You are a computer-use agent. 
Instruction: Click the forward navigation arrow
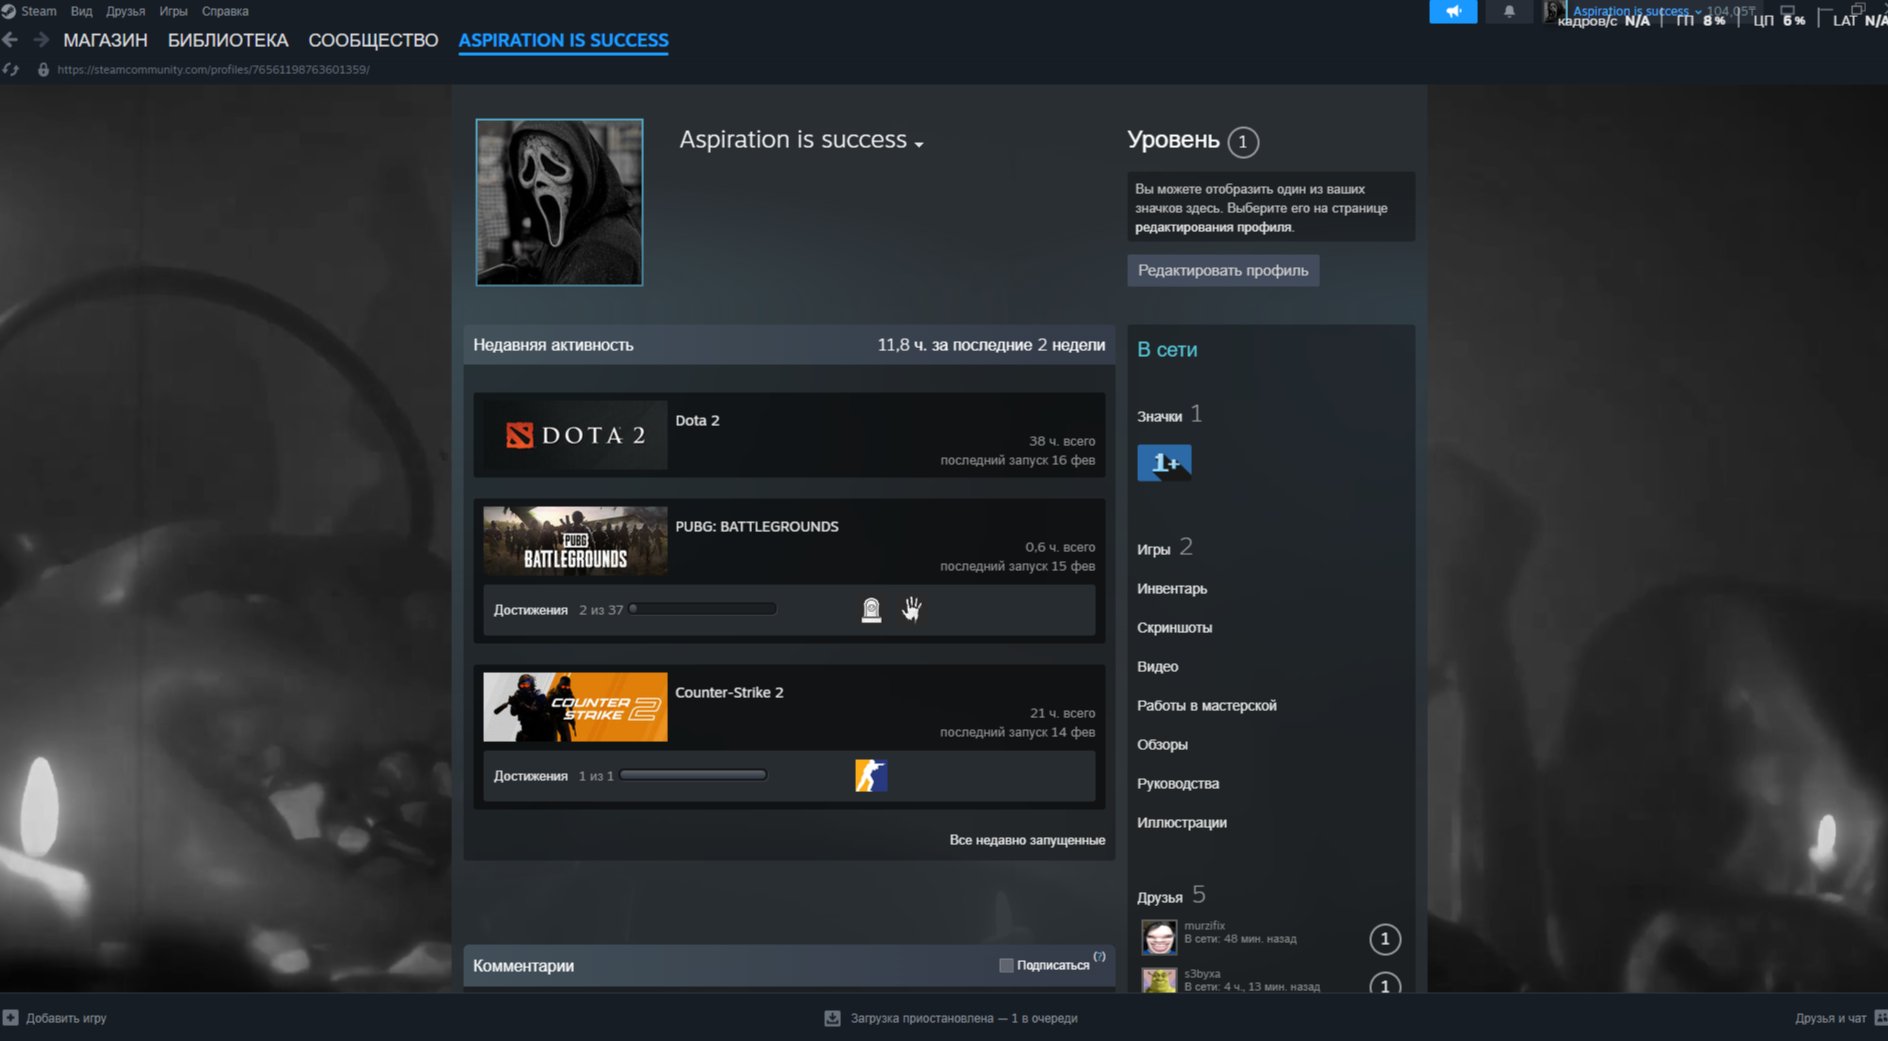pyautogui.click(x=41, y=40)
